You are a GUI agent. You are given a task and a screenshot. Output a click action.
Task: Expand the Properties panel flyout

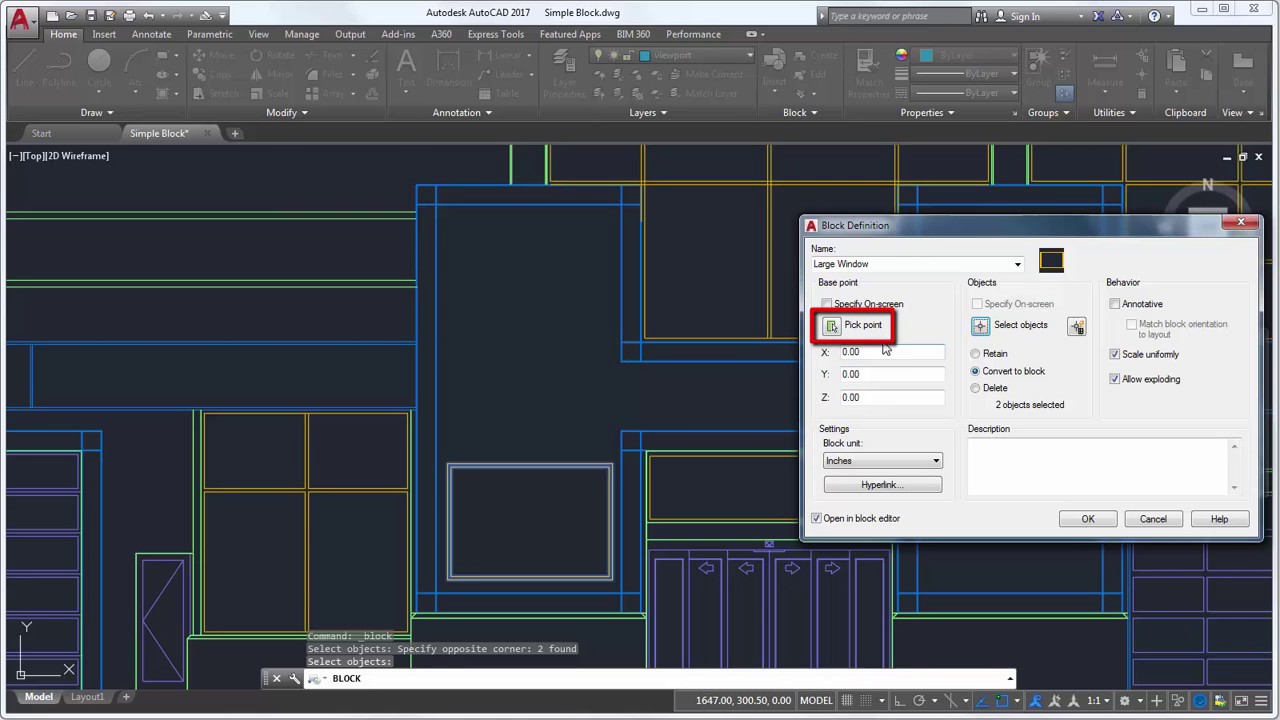927,113
